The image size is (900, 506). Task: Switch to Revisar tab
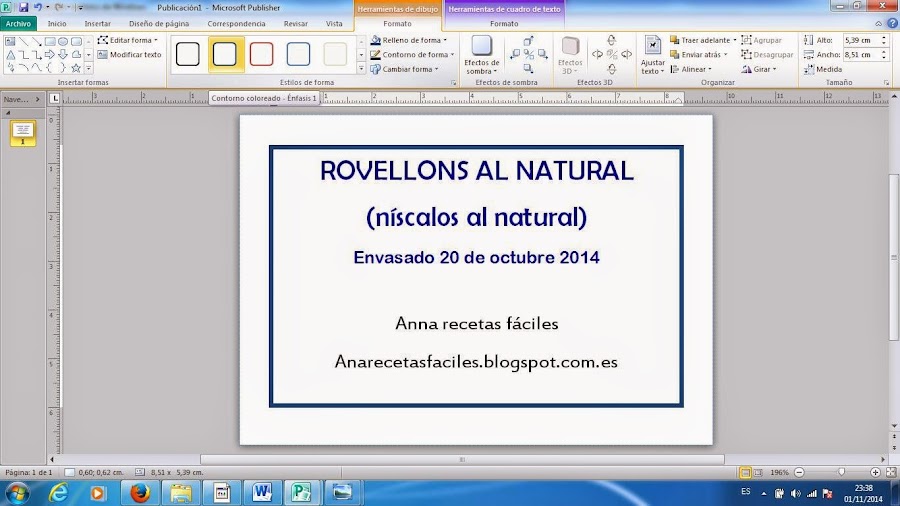tap(296, 24)
